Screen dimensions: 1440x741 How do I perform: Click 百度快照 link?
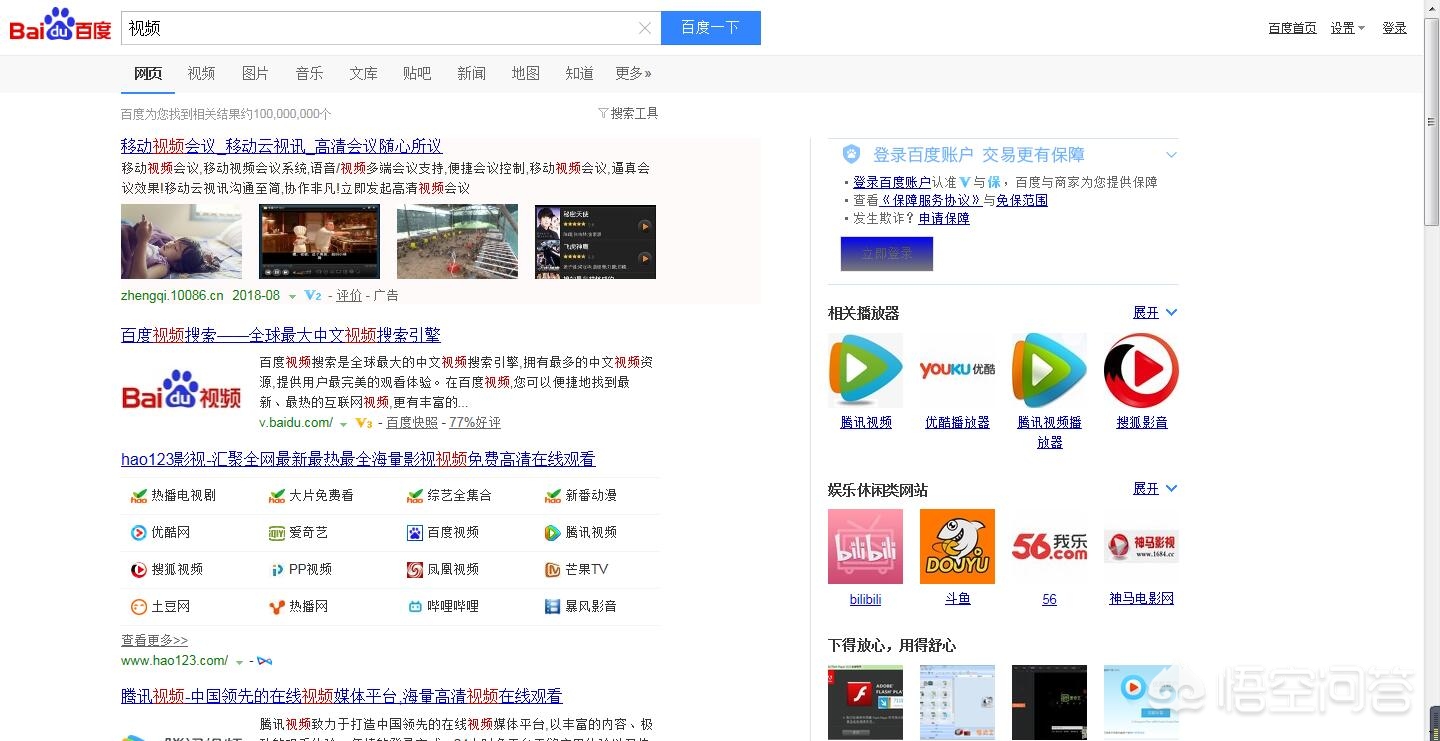coord(412,422)
